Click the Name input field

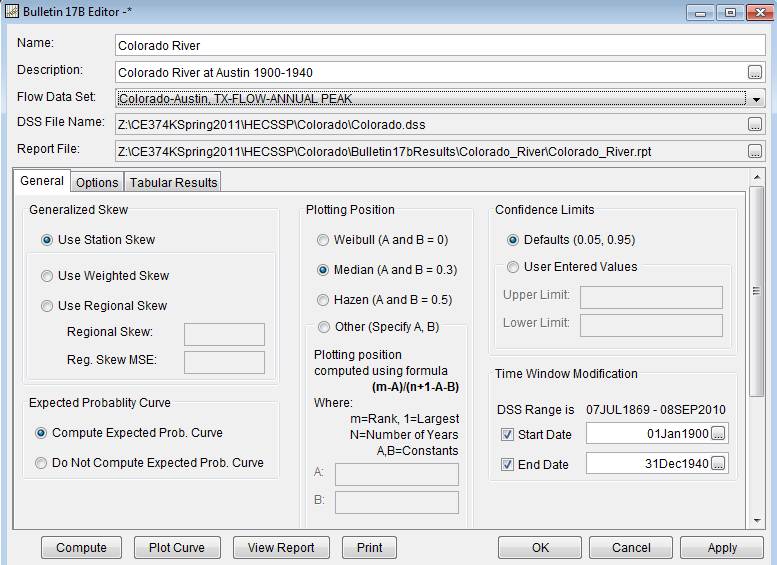(440, 46)
